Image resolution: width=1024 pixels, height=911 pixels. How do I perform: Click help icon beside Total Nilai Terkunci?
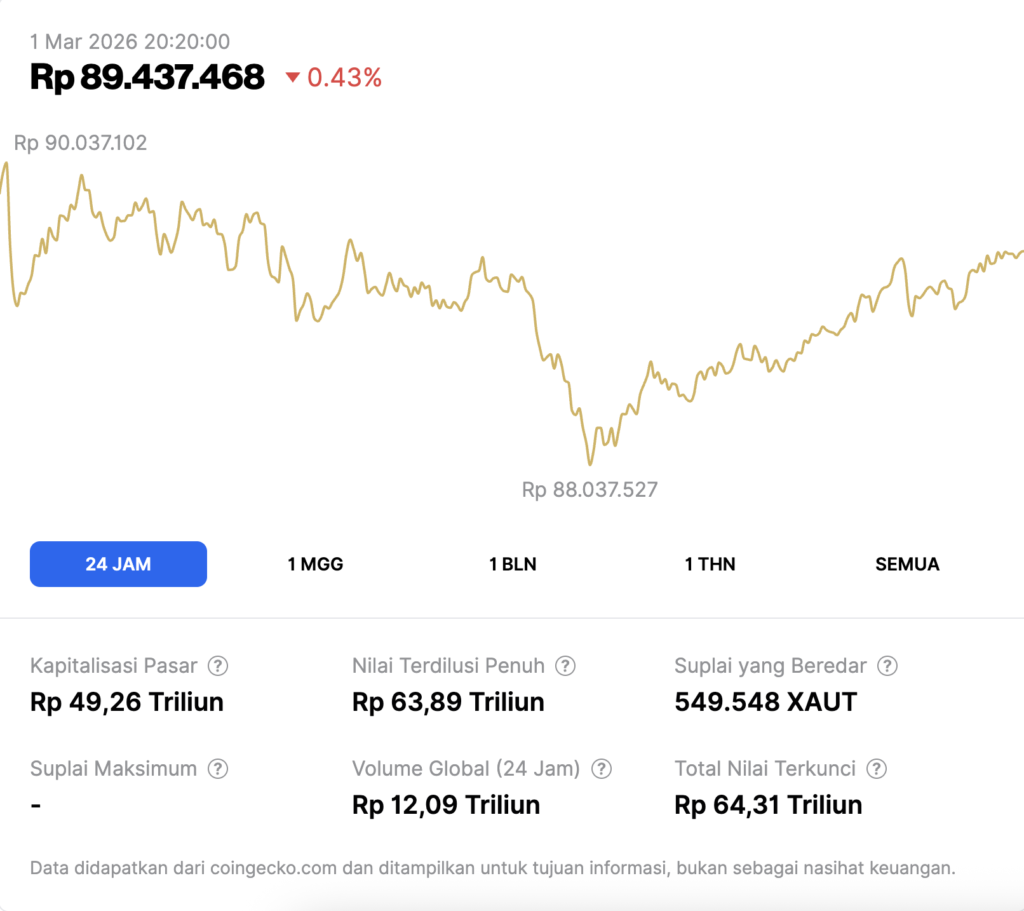876,769
